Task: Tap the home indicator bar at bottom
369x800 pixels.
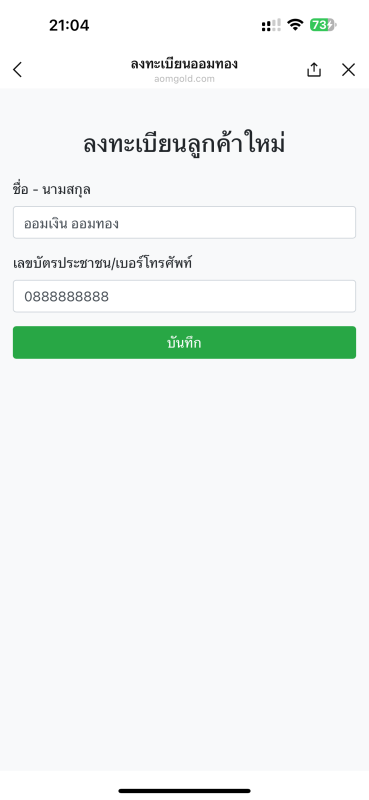Action: click(184, 791)
